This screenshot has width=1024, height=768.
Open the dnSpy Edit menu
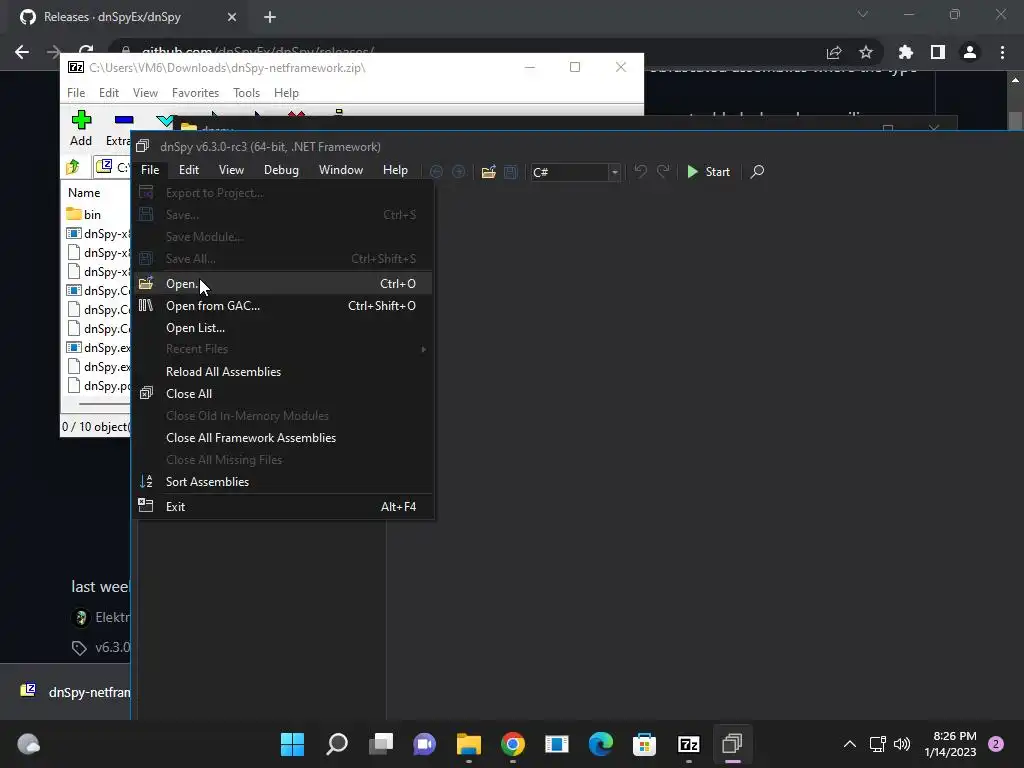[x=189, y=170]
